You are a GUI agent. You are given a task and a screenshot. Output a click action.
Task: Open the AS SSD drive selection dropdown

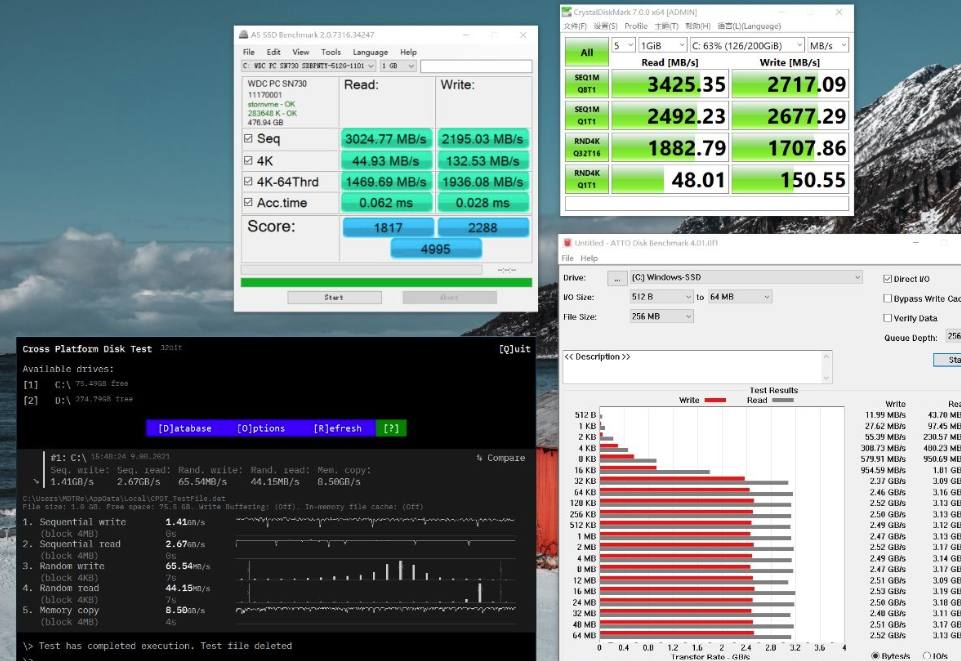click(x=309, y=66)
